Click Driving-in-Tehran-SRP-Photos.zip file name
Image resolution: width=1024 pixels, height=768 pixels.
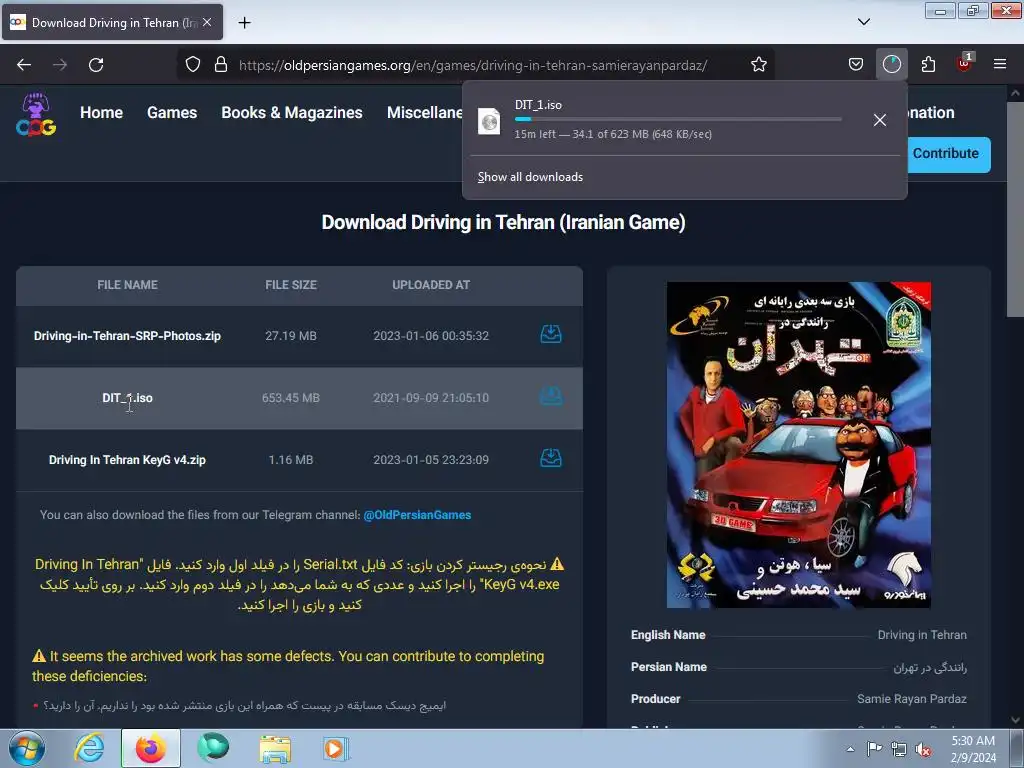[127, 336]
